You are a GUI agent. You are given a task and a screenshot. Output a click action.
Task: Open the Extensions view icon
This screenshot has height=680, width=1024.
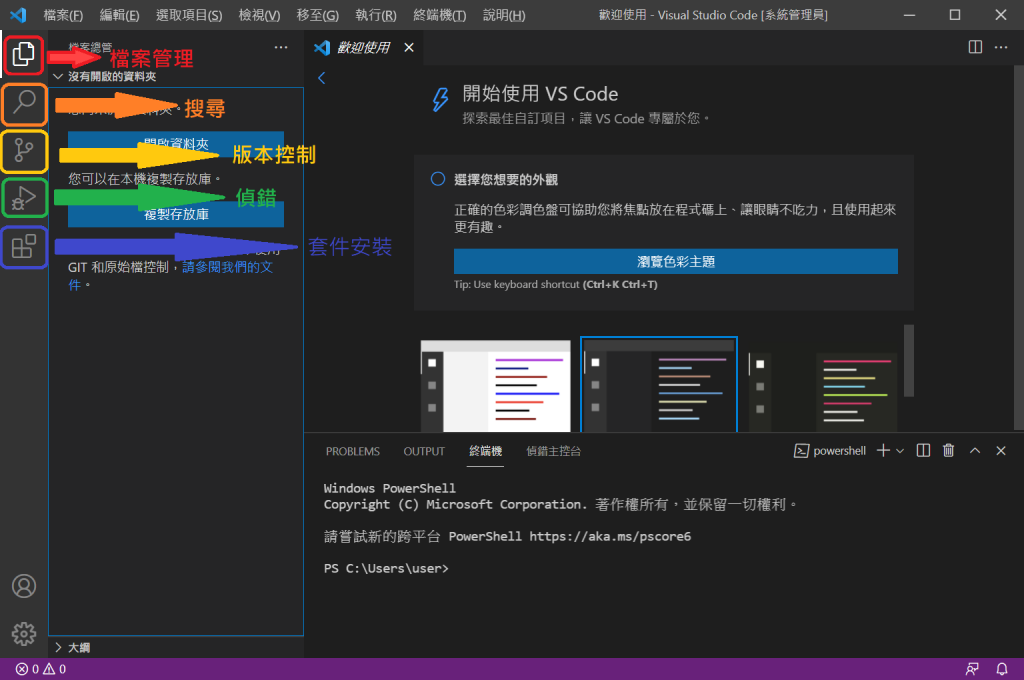pyautogui.click(x=24, y=246)
